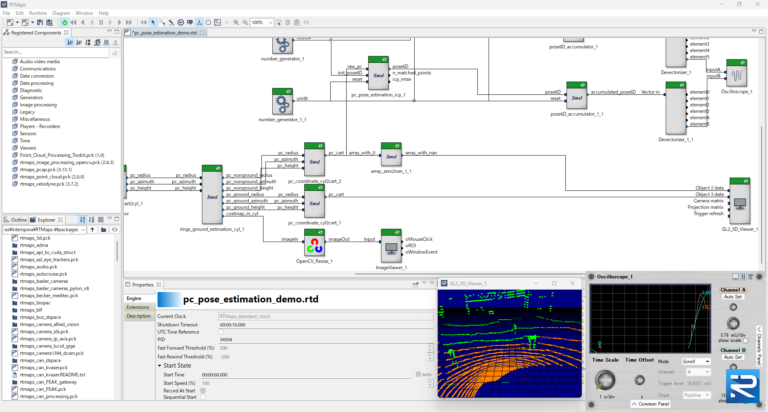The height and width of the screenshot is (412, 768).
Task: Select the pc_pose_estimation_demo.rtd editor tab
Action: coord(165,32)
